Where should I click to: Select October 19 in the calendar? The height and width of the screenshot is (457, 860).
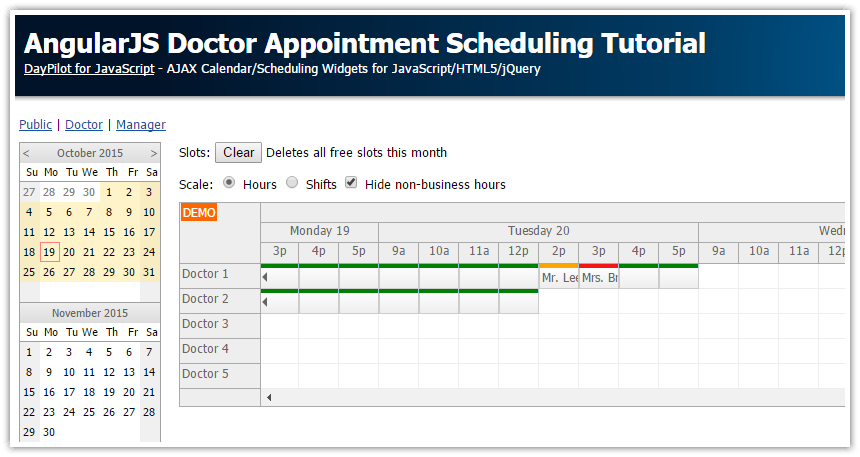click(x=49, y=252)
